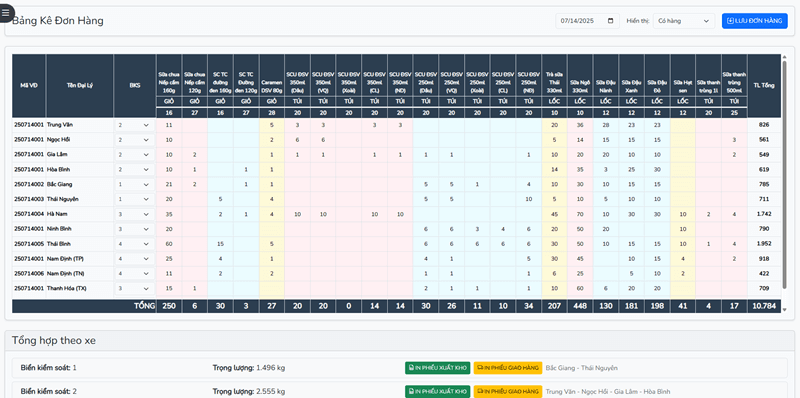Open the Hiển thị 'Có hàng' dropdown
Screen dimensions: 800x398
pyautogui.click(x=684, y=21)
